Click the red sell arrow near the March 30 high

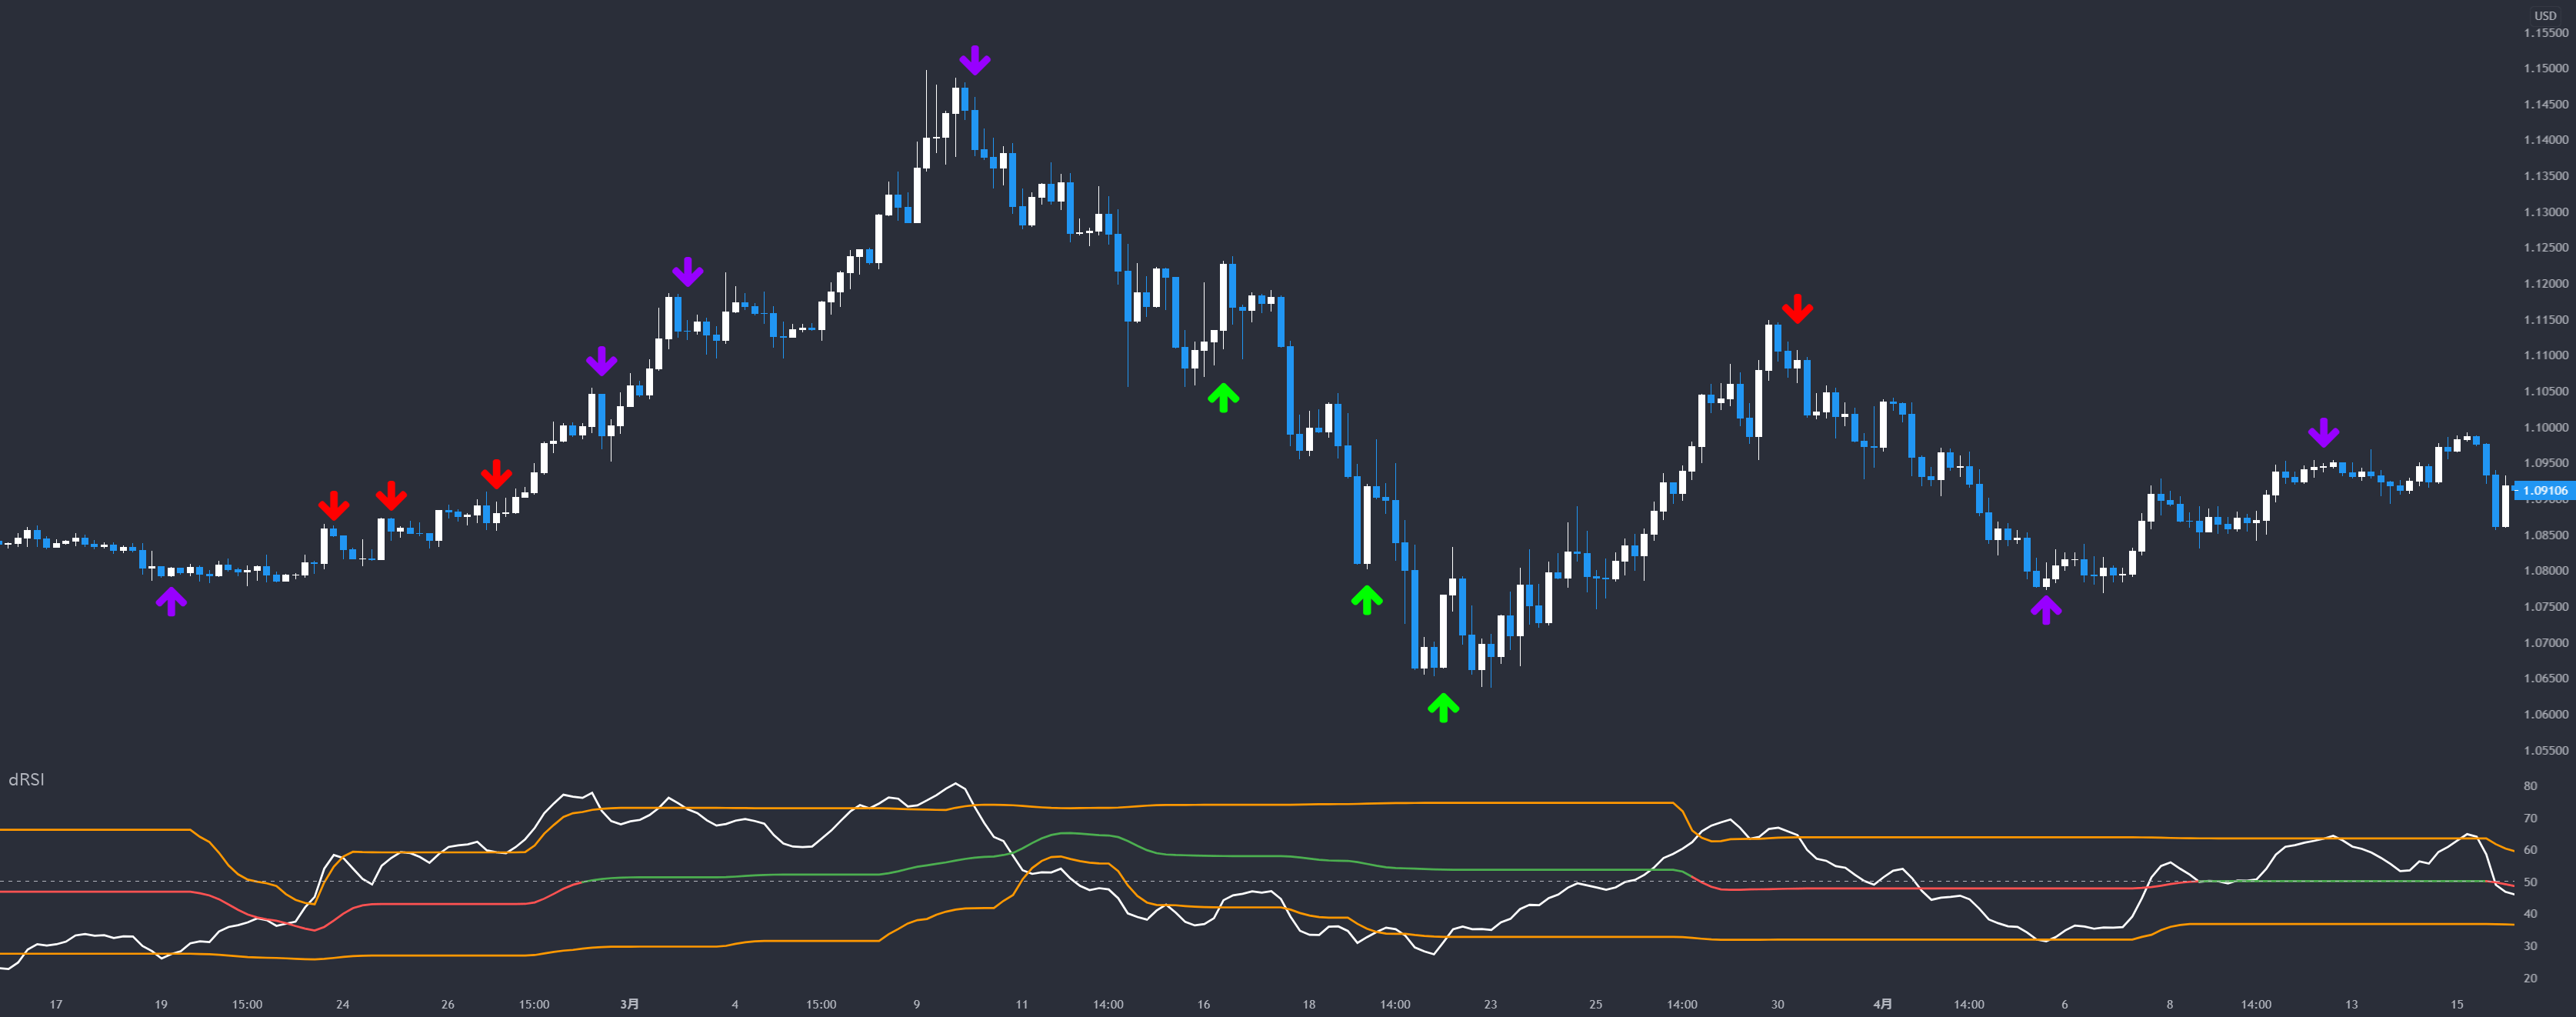1798,310
